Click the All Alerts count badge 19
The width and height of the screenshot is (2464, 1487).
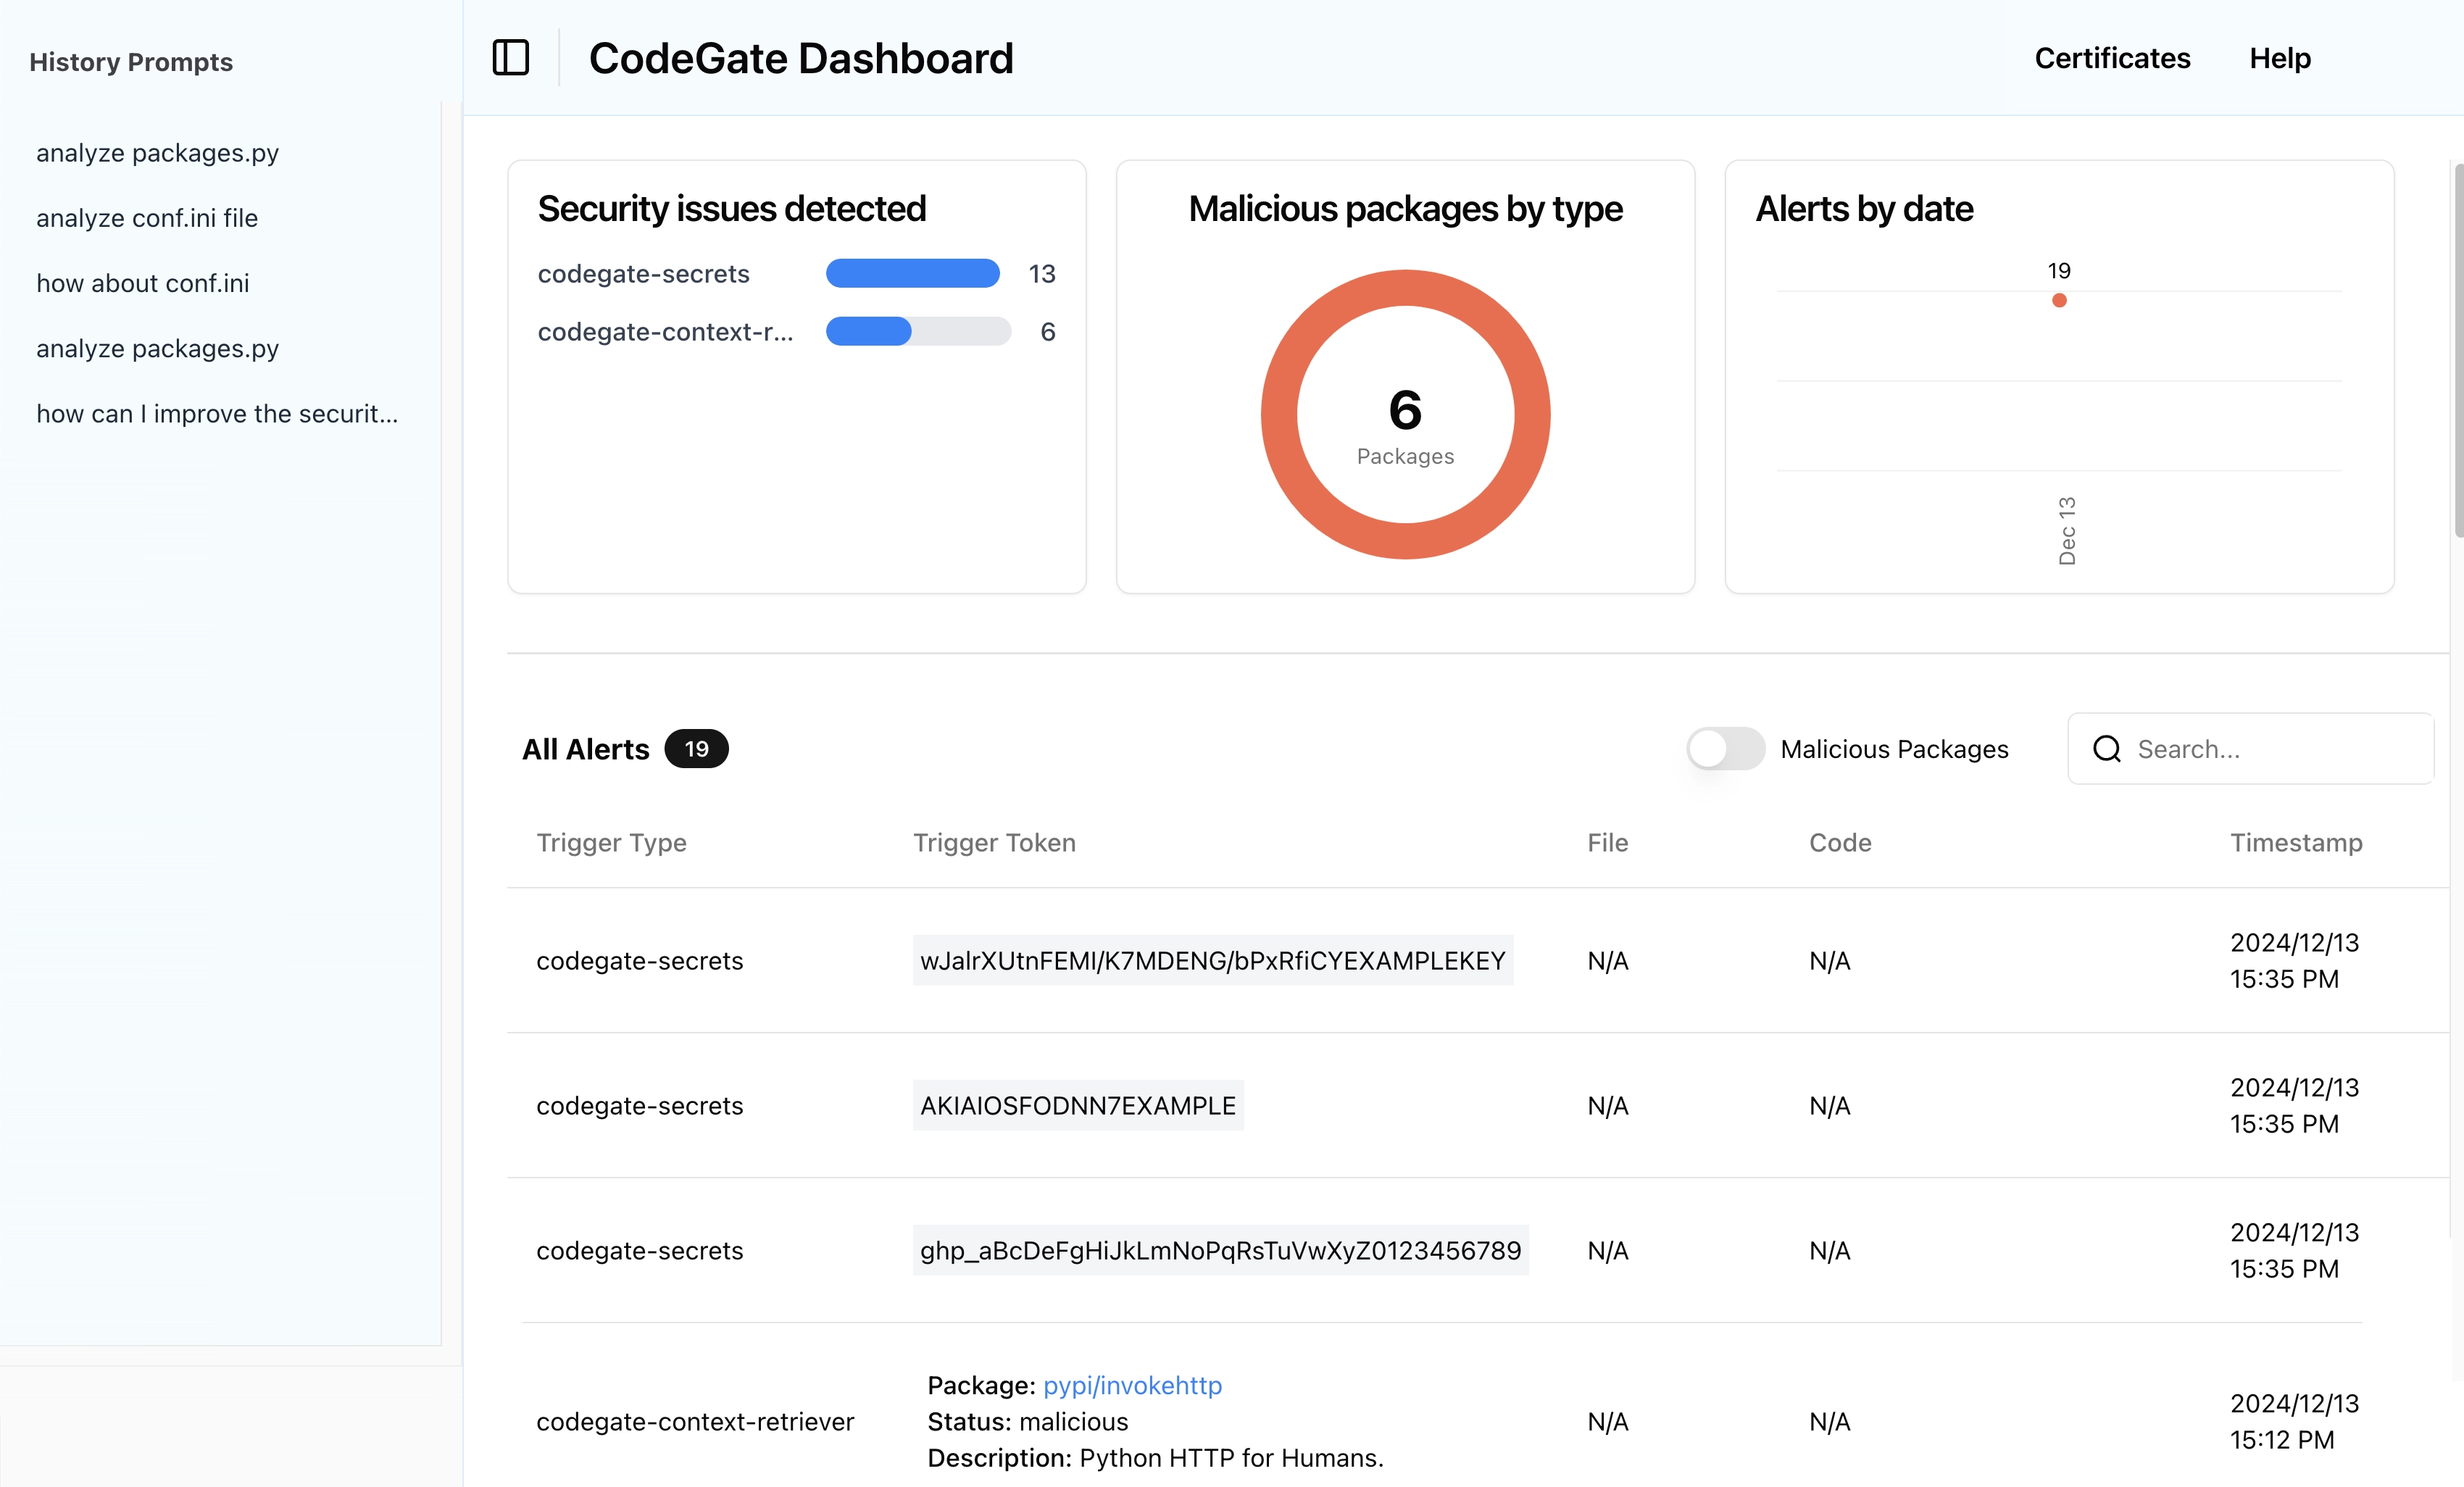[x=694, y=748]
